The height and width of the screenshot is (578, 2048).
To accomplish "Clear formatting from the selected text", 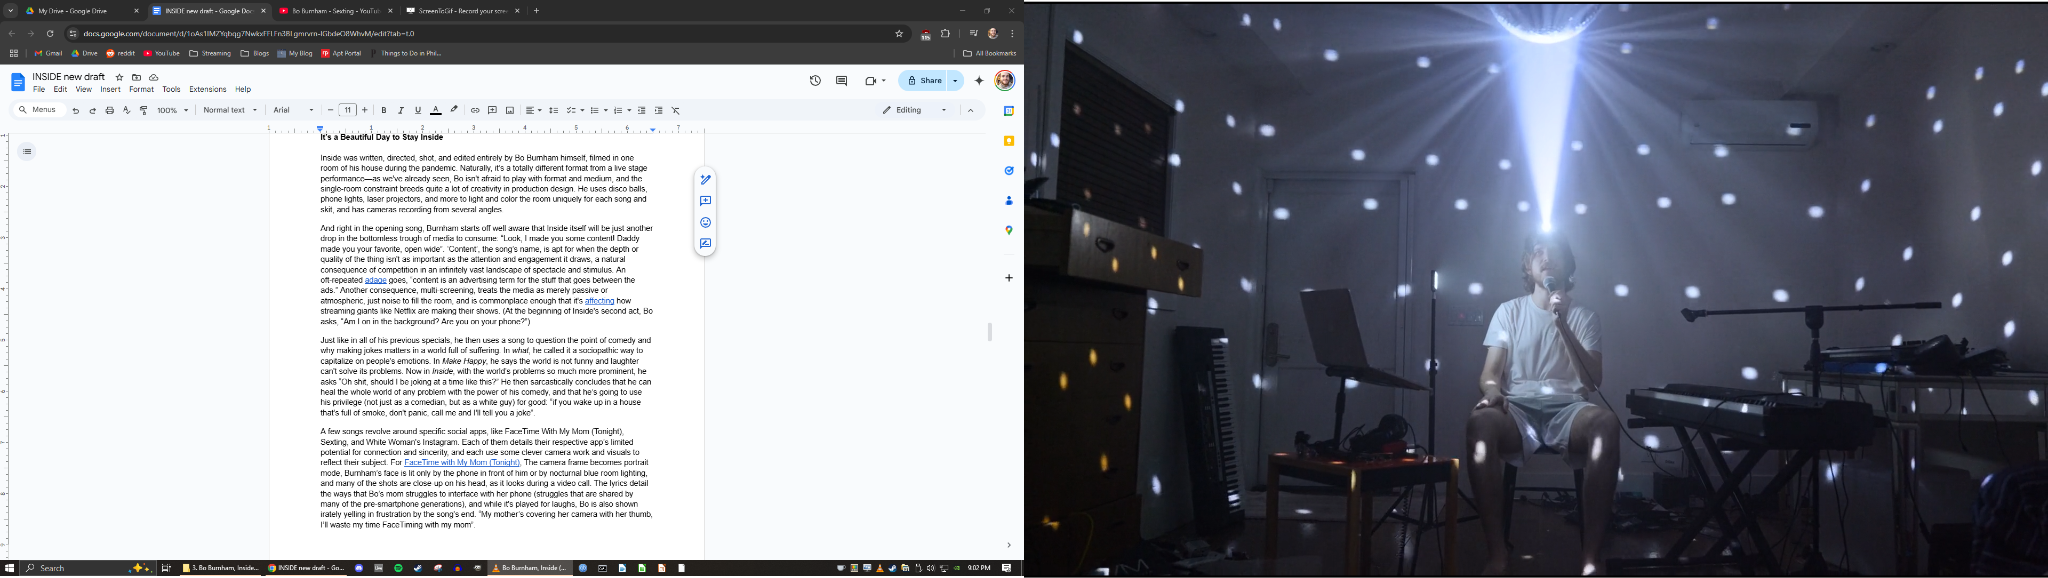I will click(675, 110).
